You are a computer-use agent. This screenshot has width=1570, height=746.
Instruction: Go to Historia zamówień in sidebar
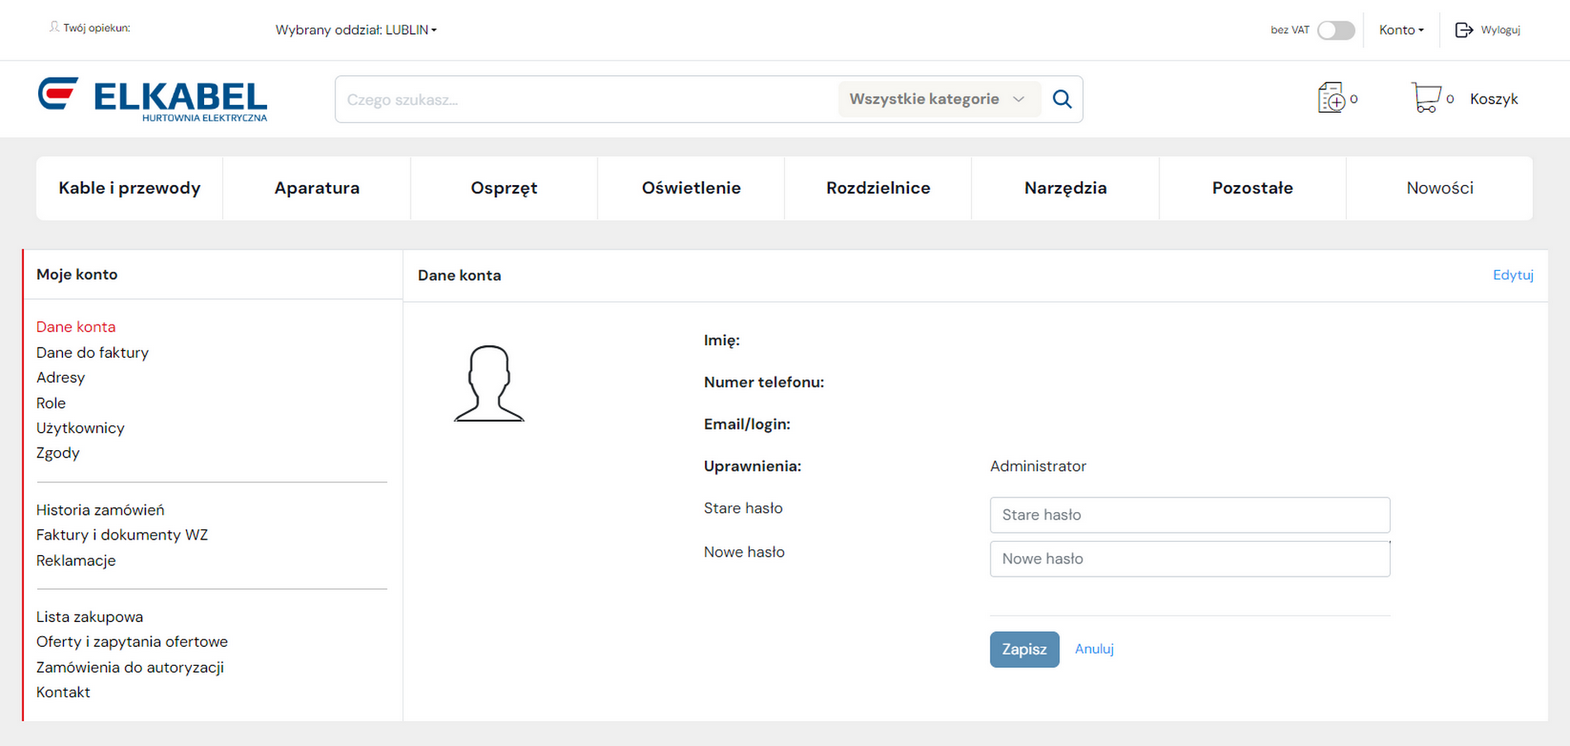tap(100, 510)
